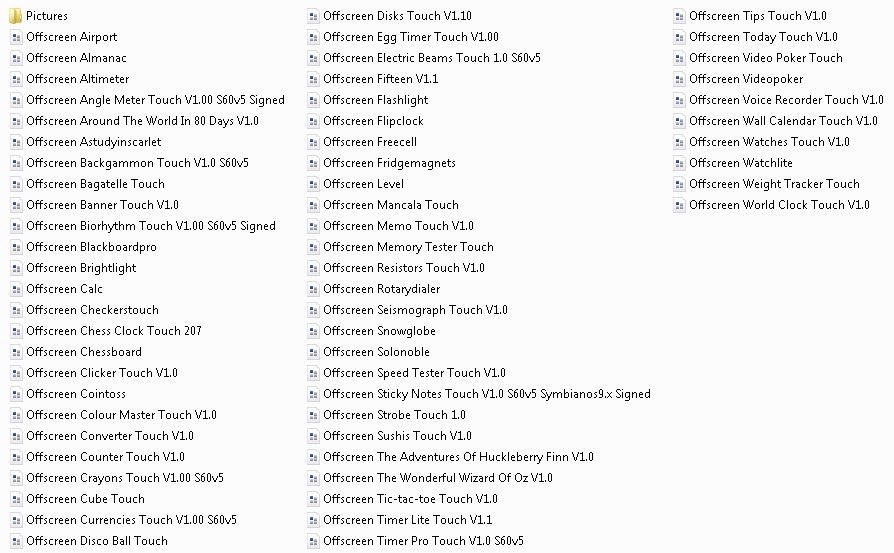Click the icon beside Offscreen Rotarydialer
Viewport: 894px width, 553px height.
[x=313, y=289]
